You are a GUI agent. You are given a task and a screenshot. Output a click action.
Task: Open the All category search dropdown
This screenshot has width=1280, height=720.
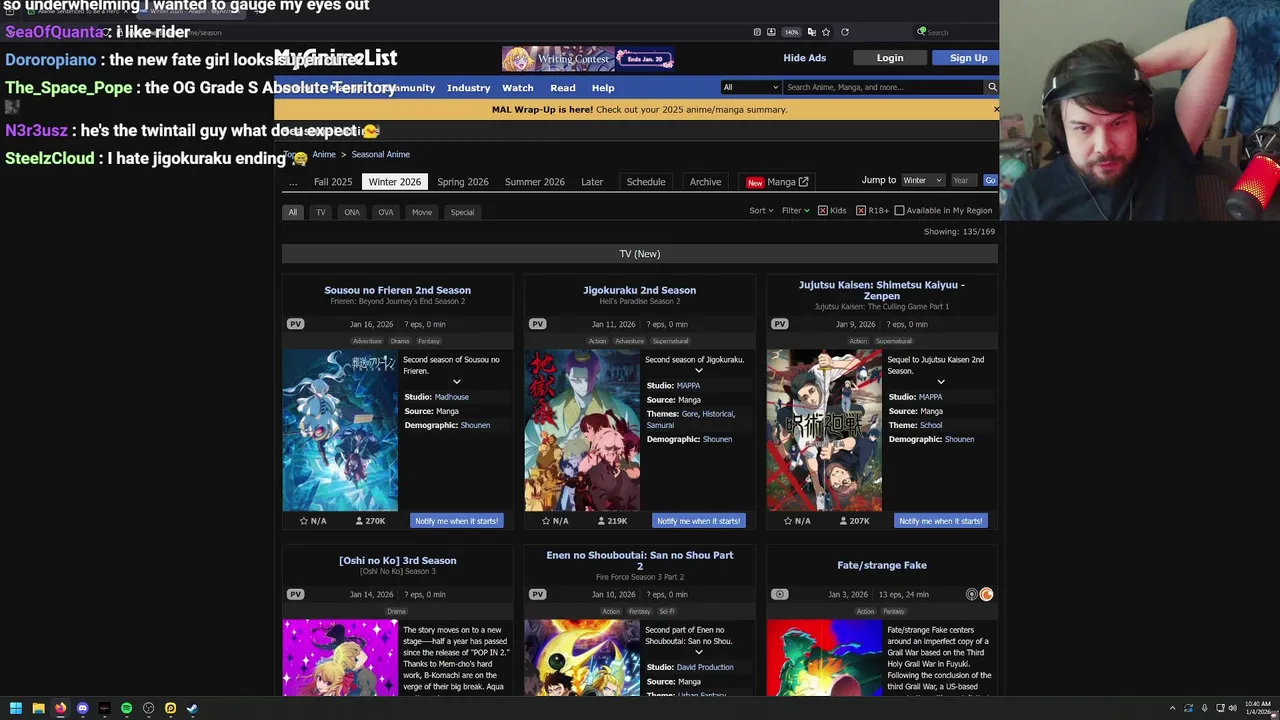click(750, 87)
